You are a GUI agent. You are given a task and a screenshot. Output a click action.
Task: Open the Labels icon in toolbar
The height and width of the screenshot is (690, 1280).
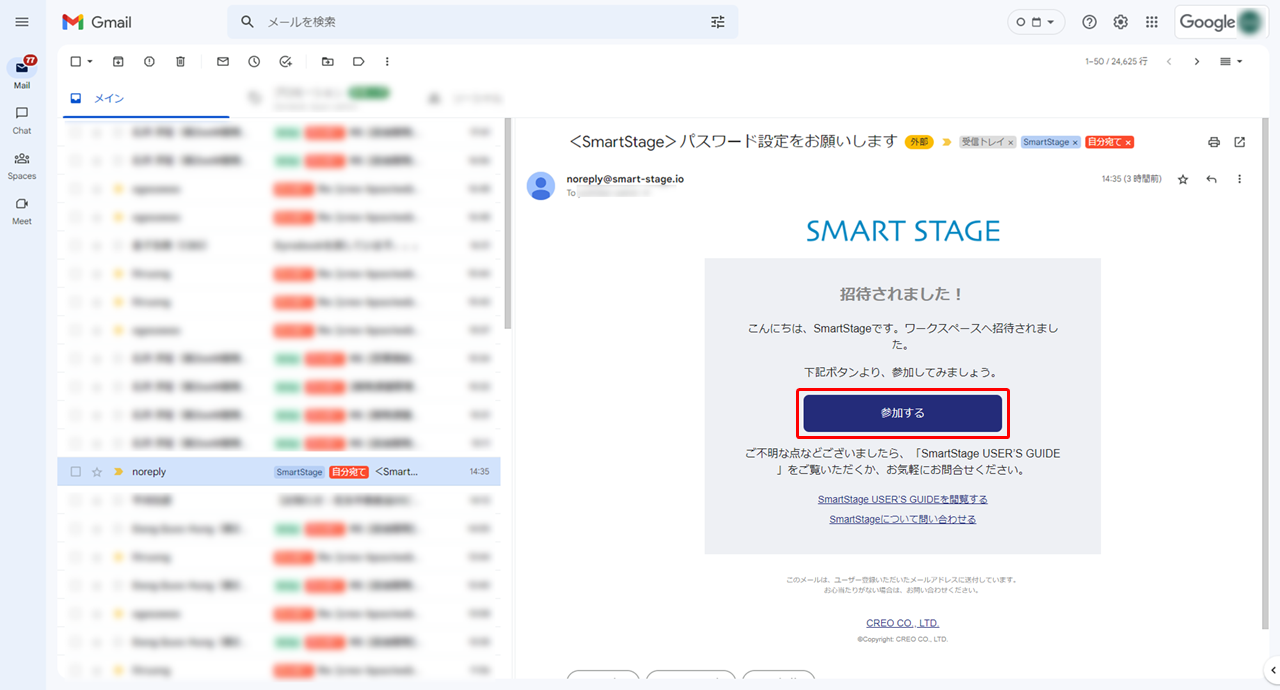[358, 62]
